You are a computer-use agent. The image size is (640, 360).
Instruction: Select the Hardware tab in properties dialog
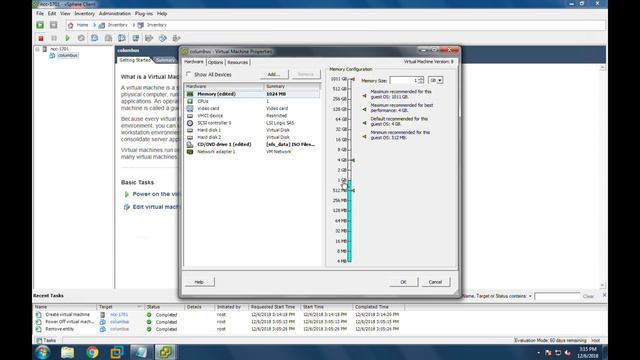pos(194,62)
